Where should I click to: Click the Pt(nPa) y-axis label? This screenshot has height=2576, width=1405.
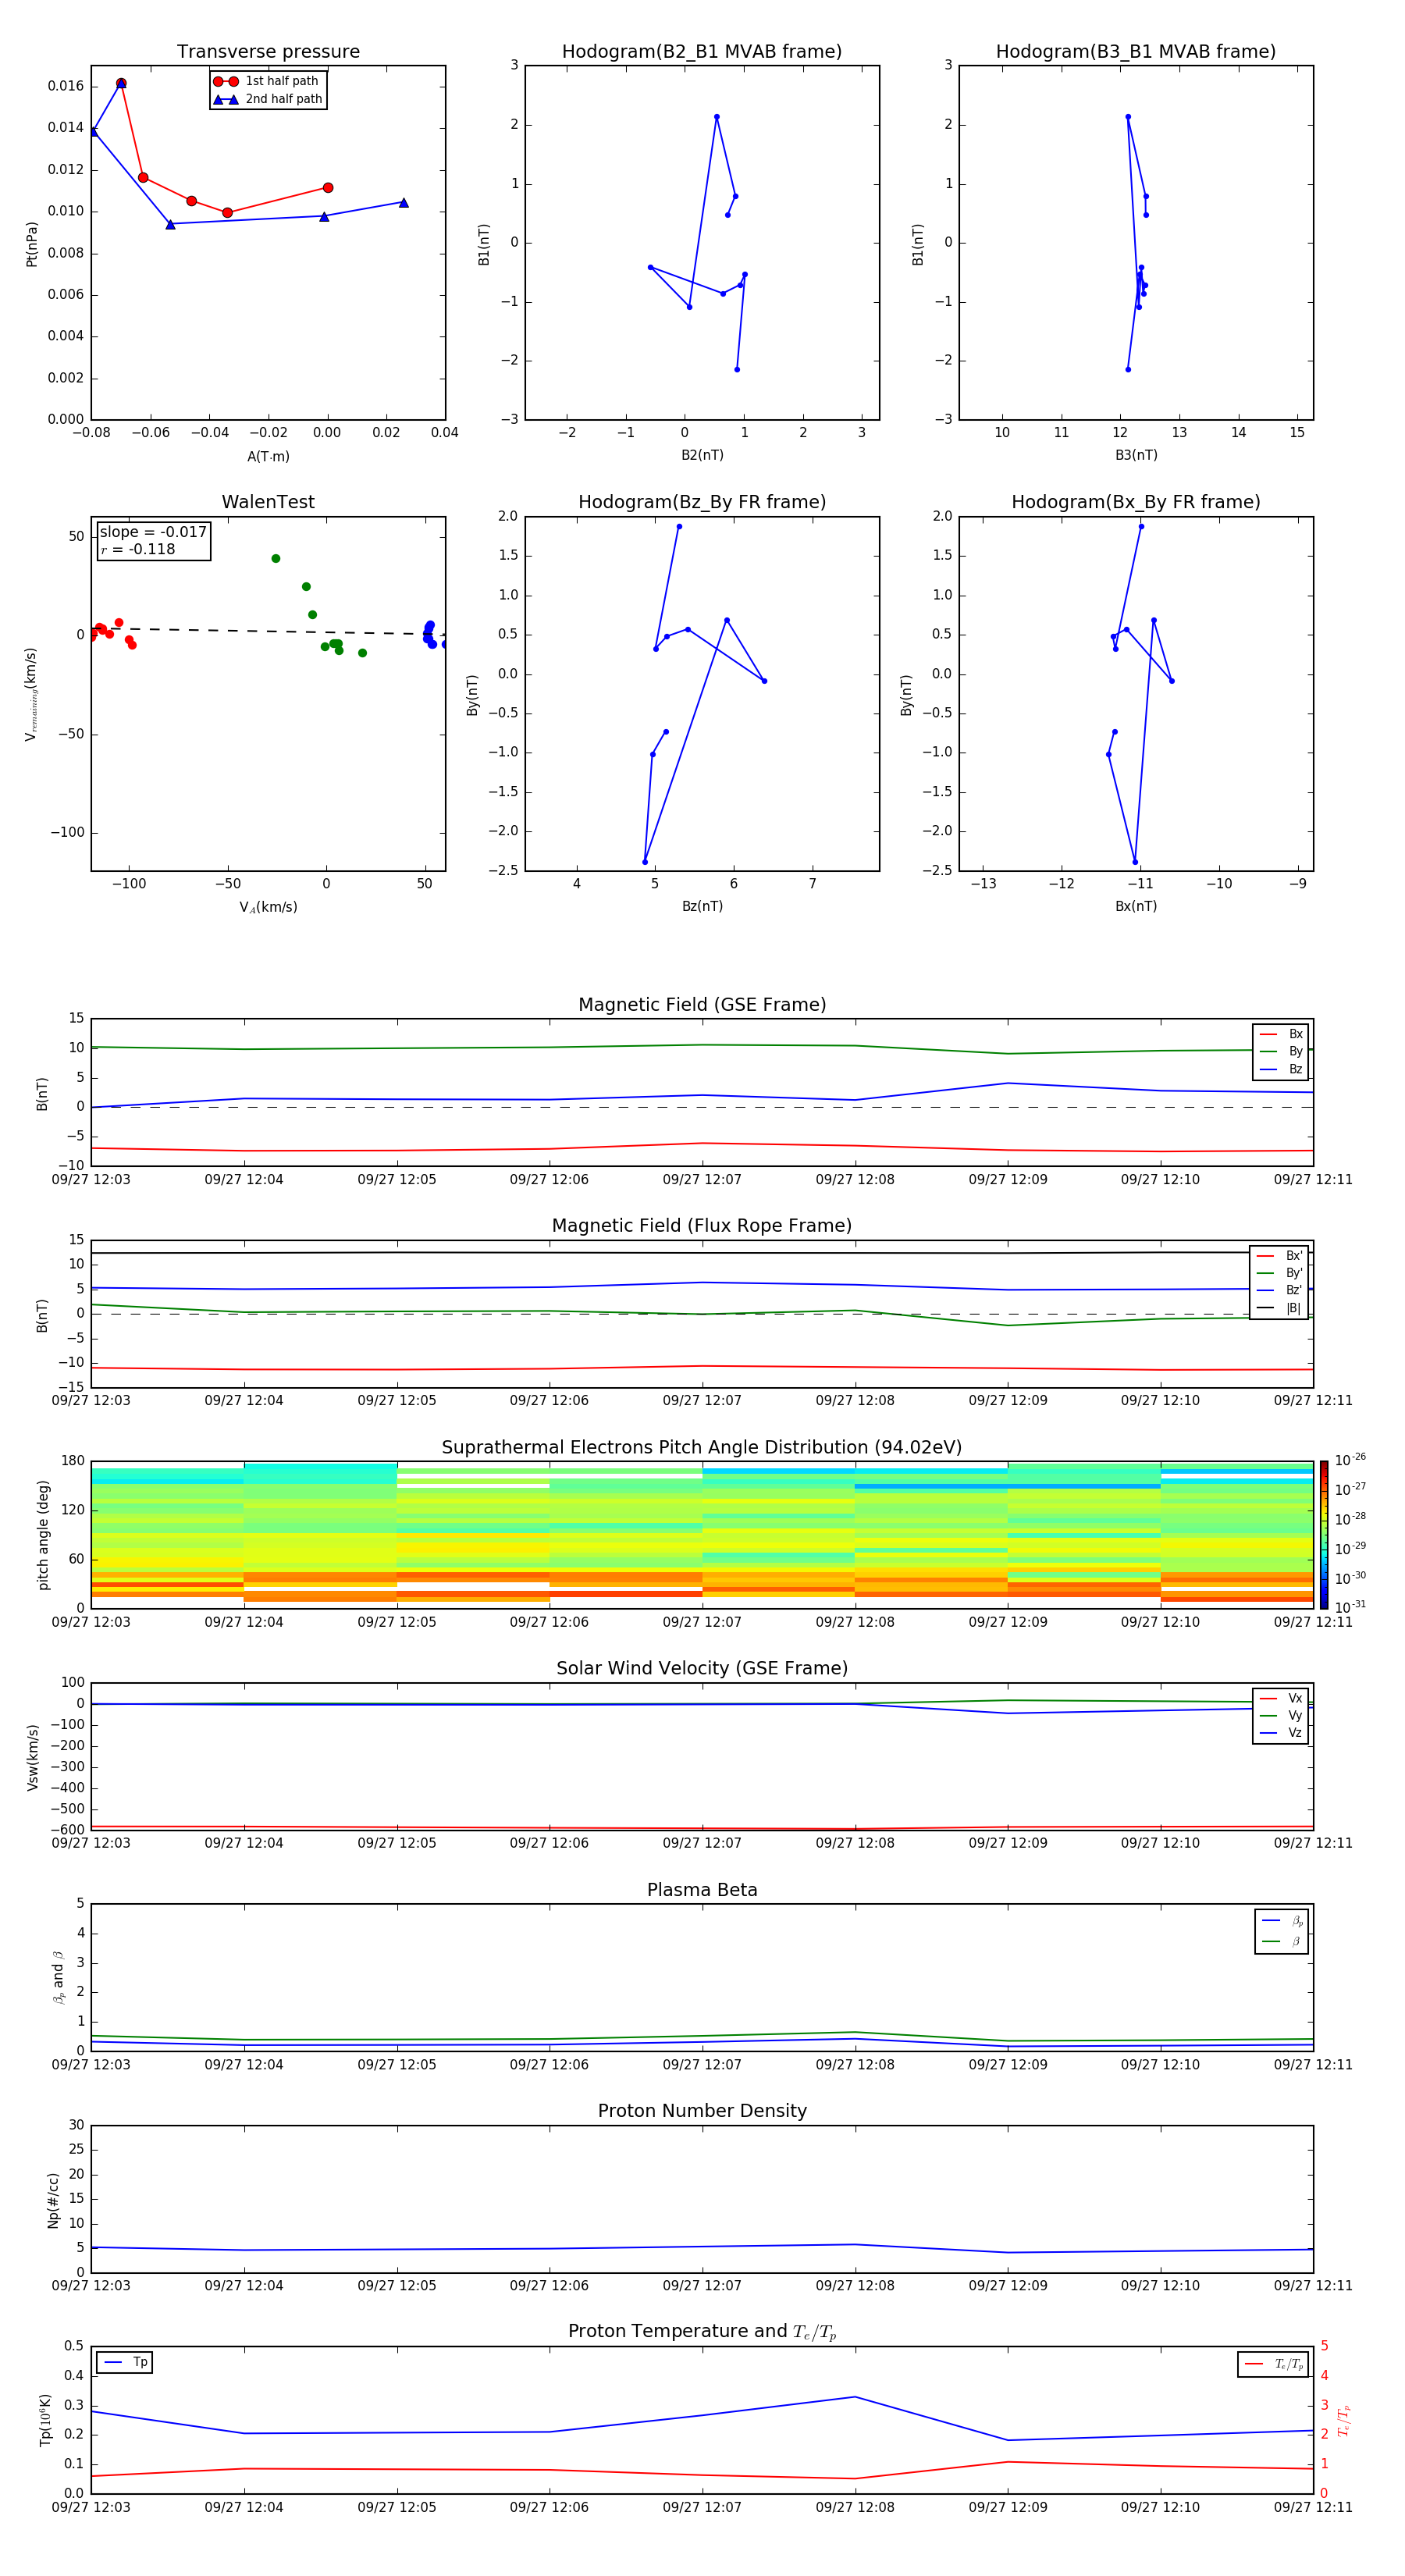31,243
